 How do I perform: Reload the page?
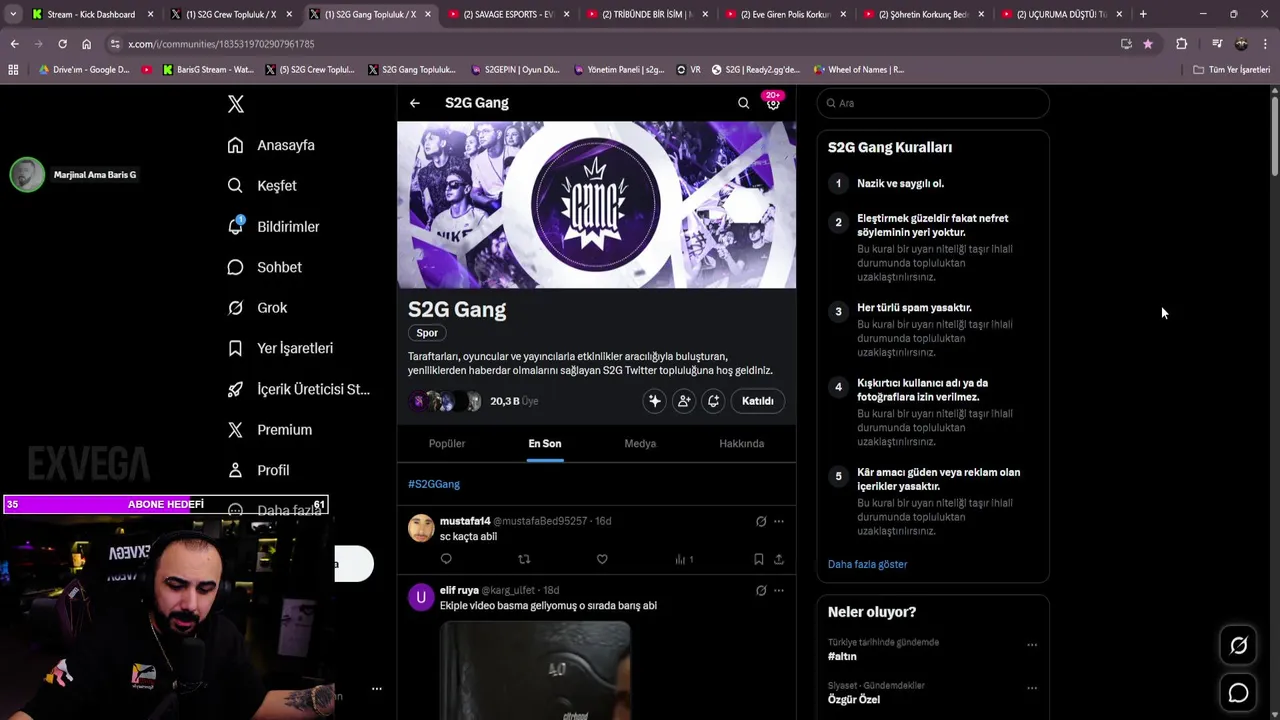pos(62,44)
